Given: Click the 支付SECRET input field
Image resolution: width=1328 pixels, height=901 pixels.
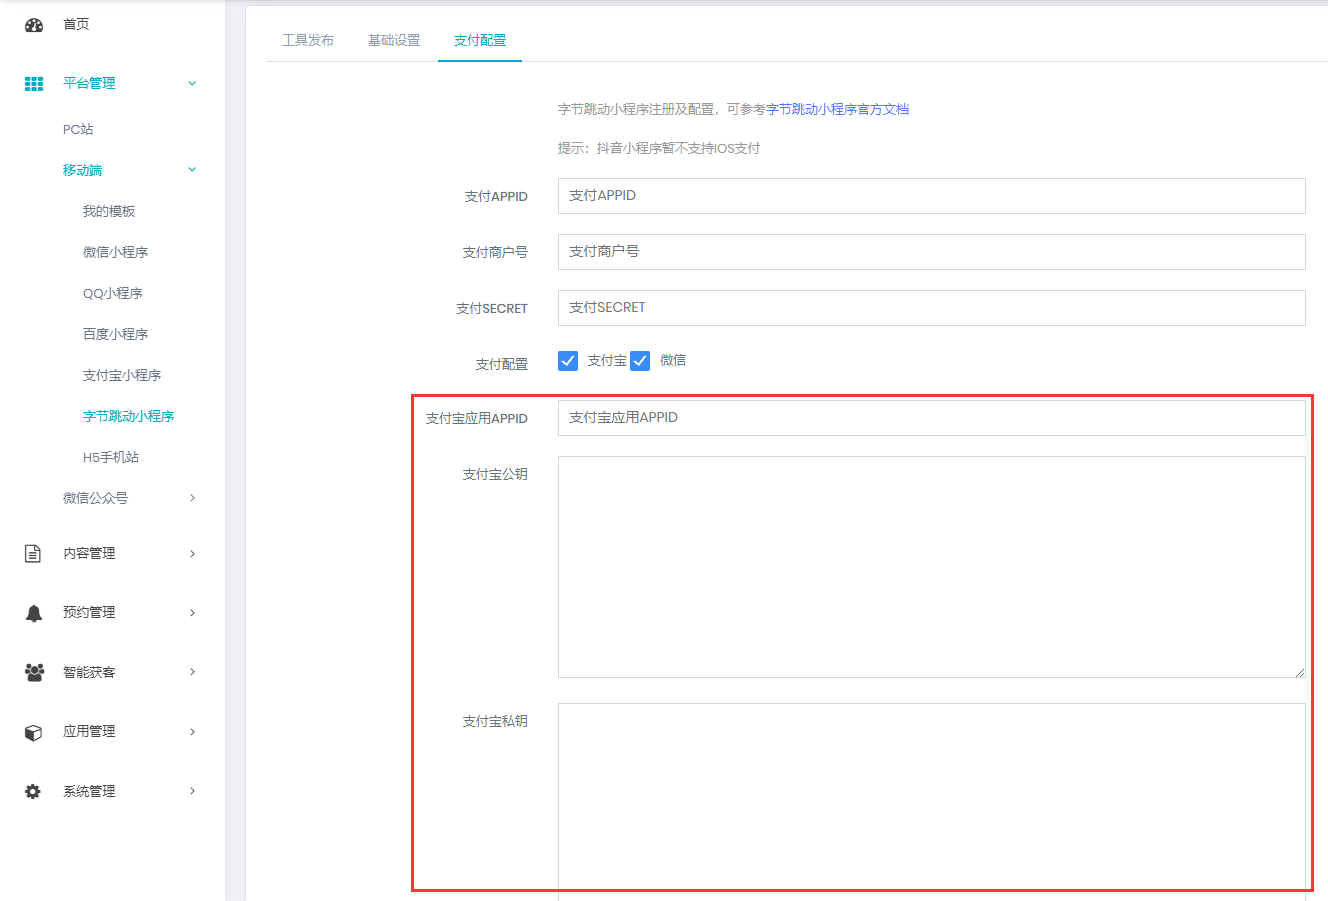Looking at the screenshot, I should tap(931, 308).
